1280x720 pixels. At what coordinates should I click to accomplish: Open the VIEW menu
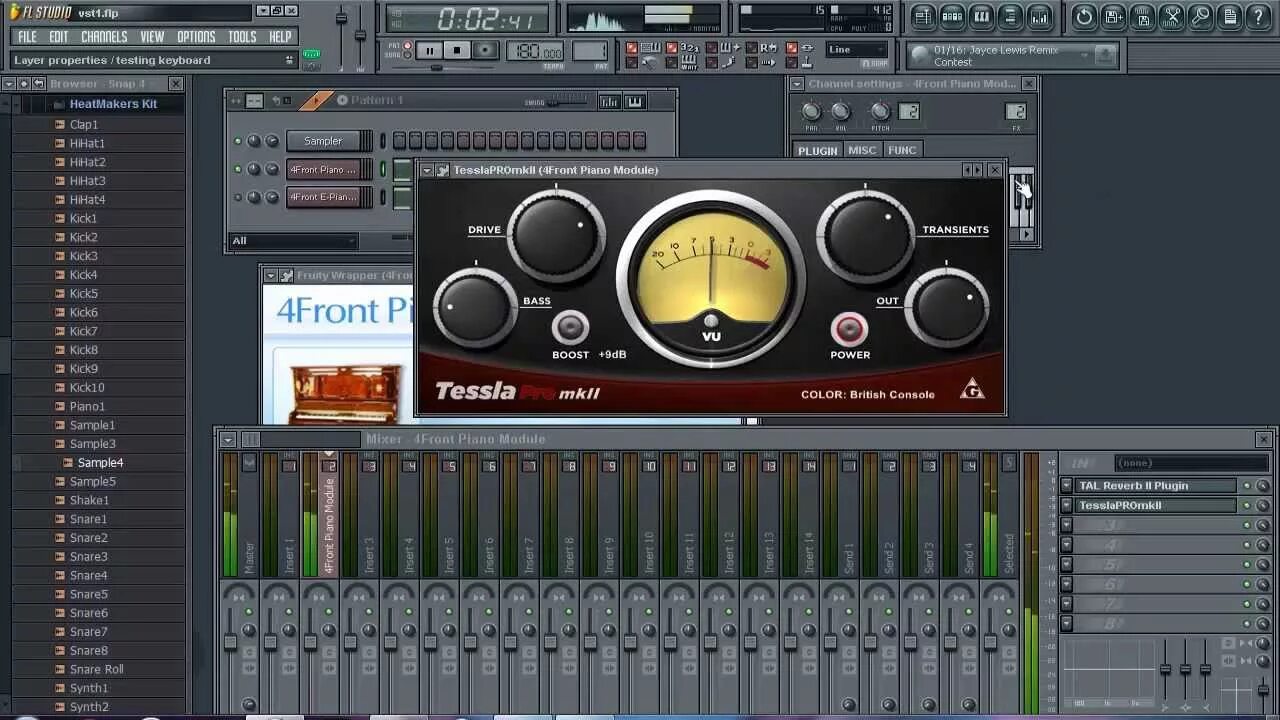[152, 37]
